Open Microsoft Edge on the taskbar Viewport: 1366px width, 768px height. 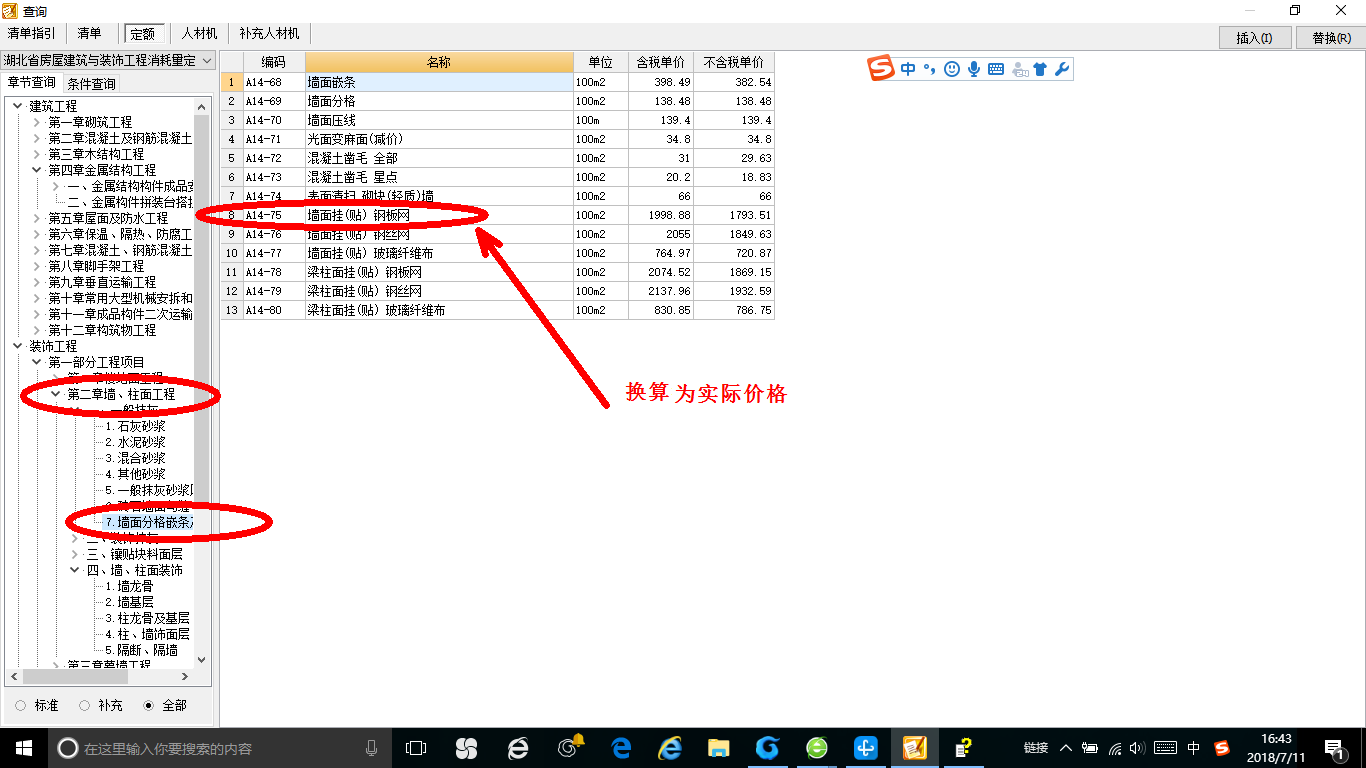620,748
